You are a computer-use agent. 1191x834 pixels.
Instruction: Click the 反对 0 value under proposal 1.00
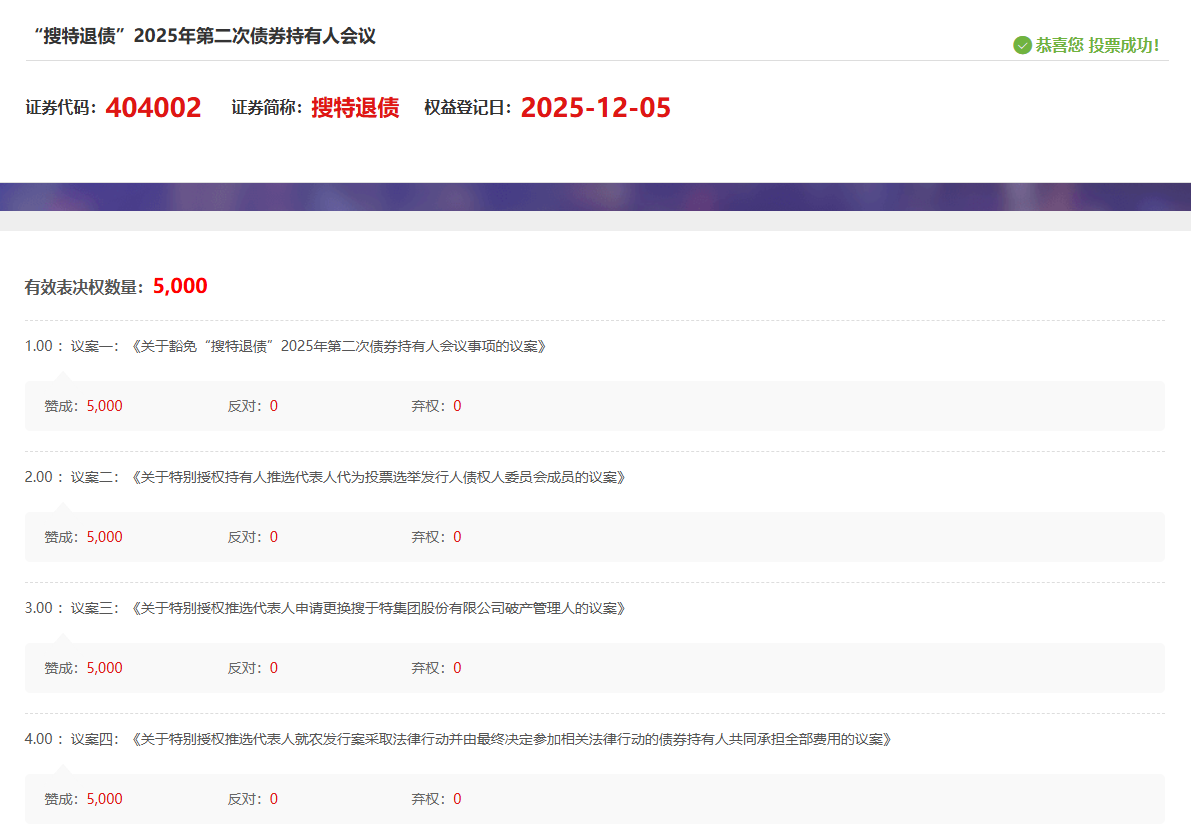click(274, 406)
